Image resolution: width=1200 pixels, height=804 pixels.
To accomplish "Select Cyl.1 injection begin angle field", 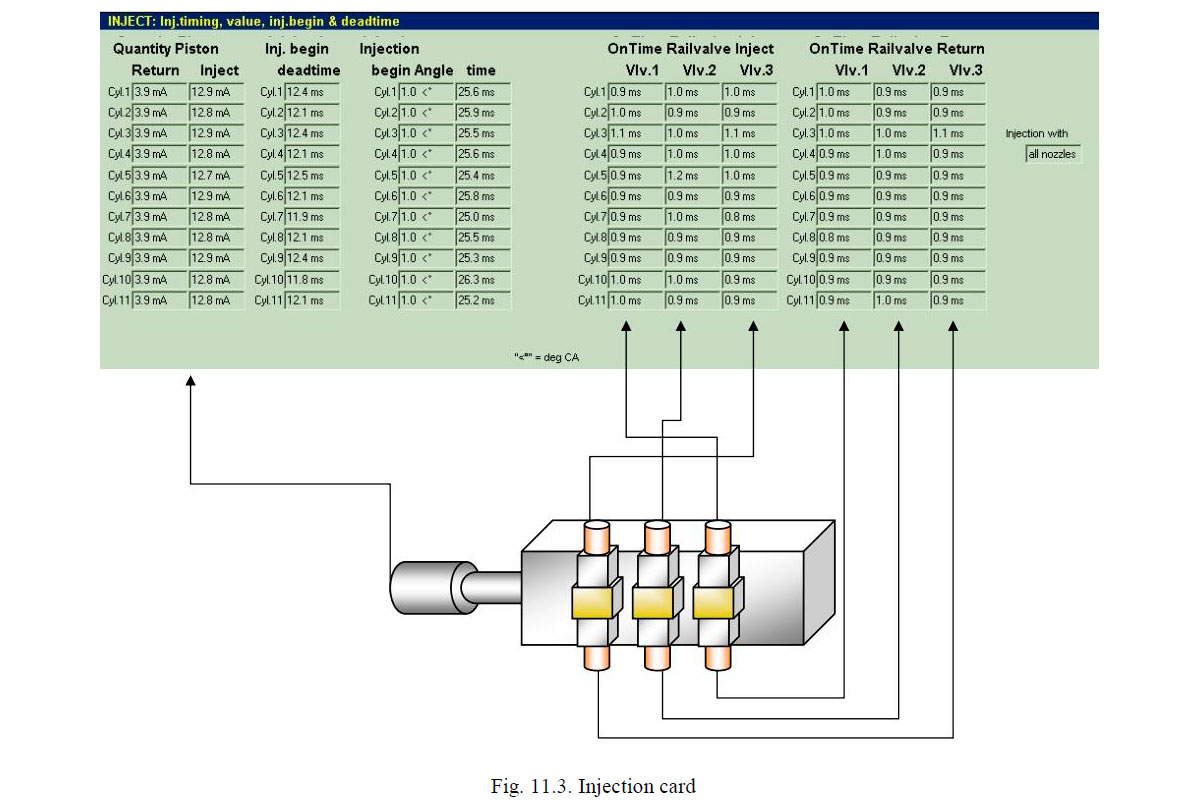I will pyautogui.click(x=423, y=92).
